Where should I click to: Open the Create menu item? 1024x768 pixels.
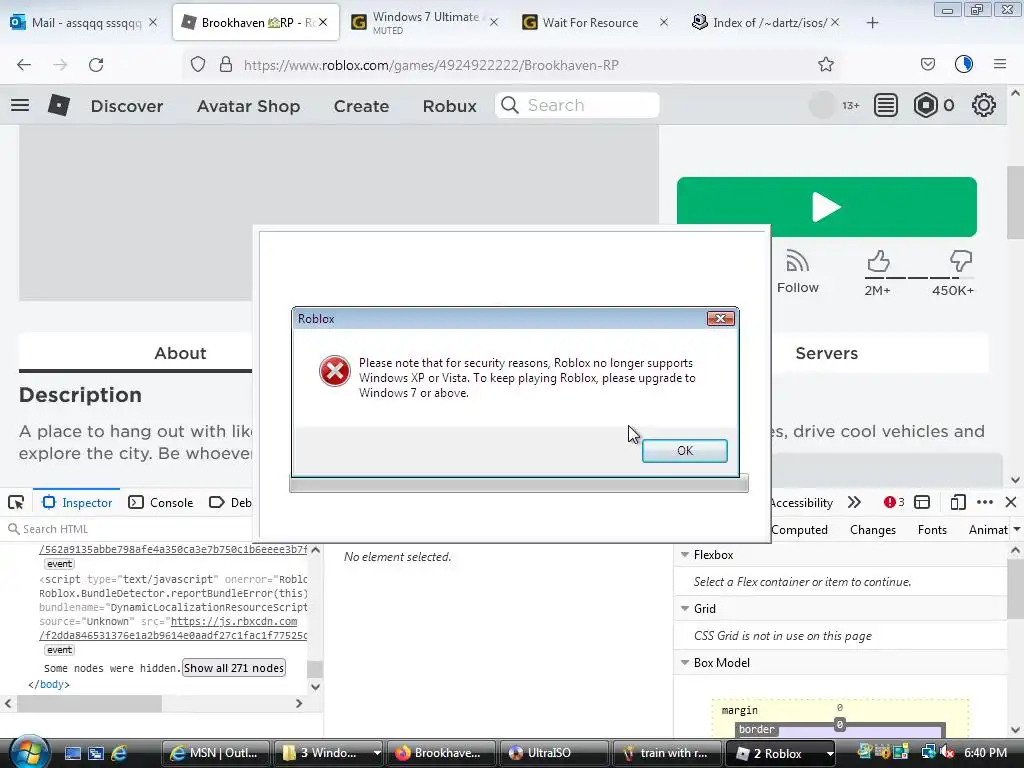(x=361, y=106)
